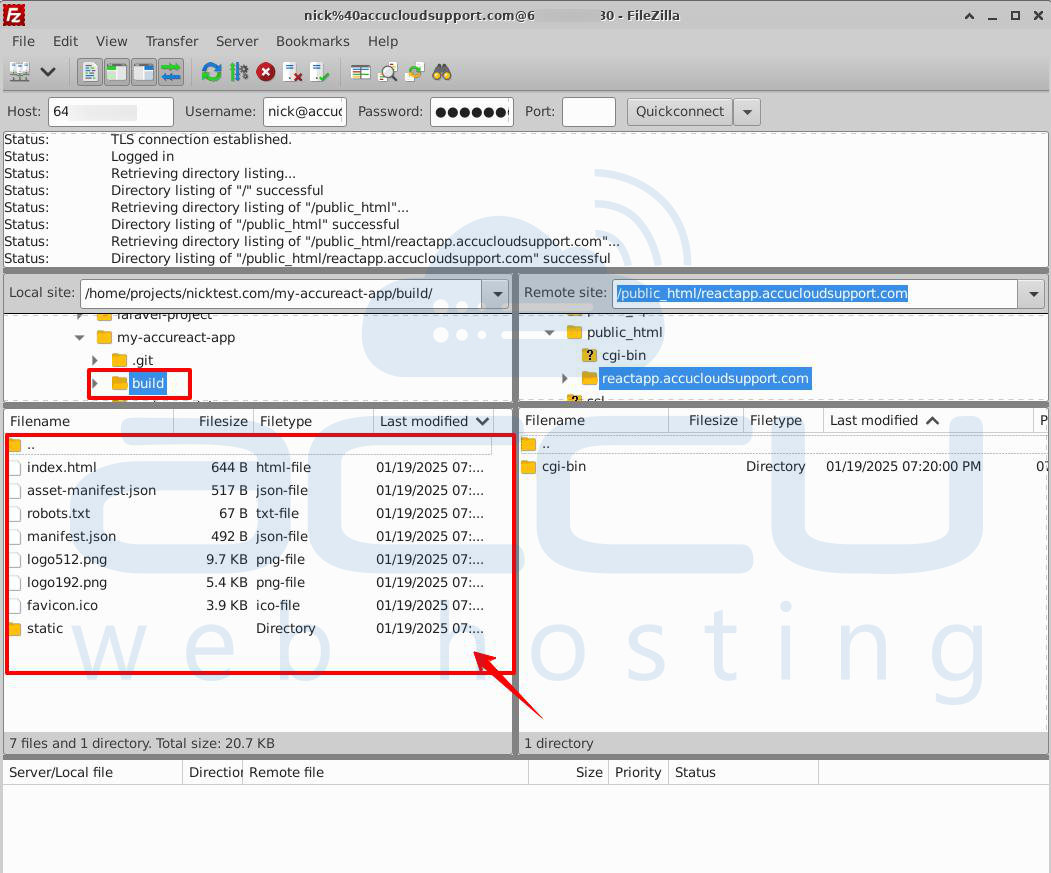Open the Bookmarks menu
Image resolution: width=1051 pixels, height=873 pixels.
point(312,42)
